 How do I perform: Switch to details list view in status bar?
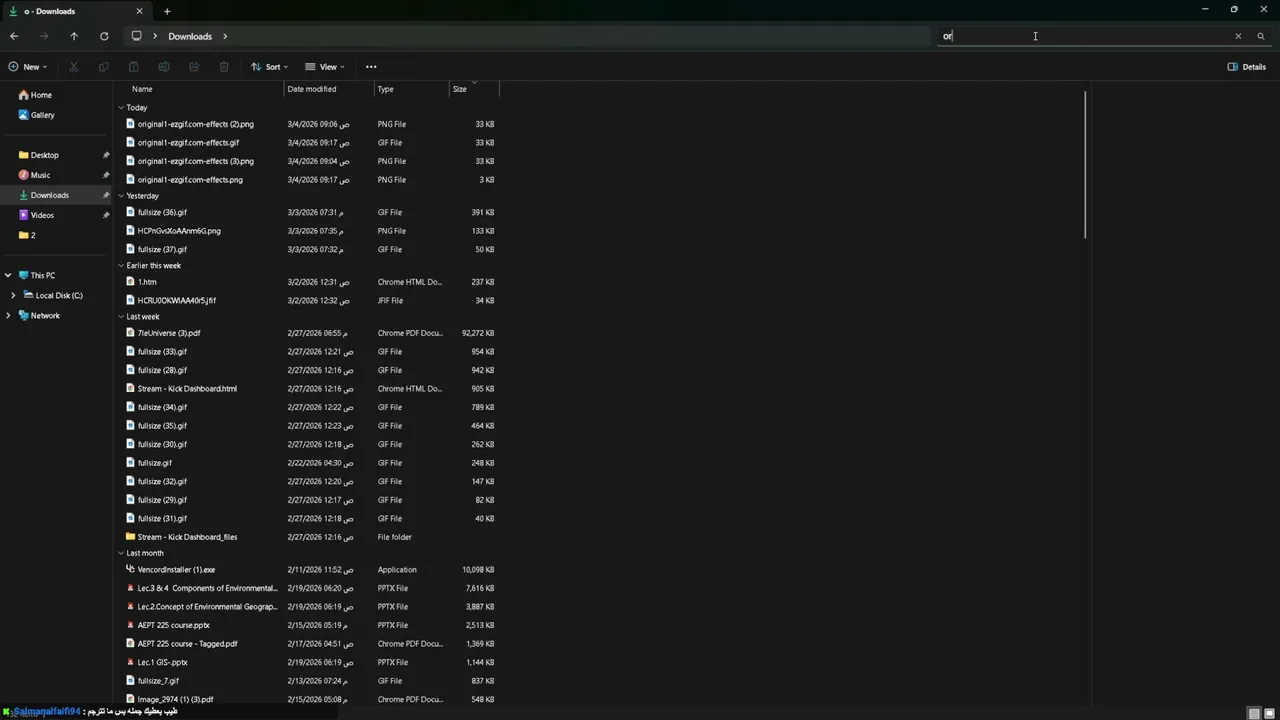click(x=1254, y=713)
